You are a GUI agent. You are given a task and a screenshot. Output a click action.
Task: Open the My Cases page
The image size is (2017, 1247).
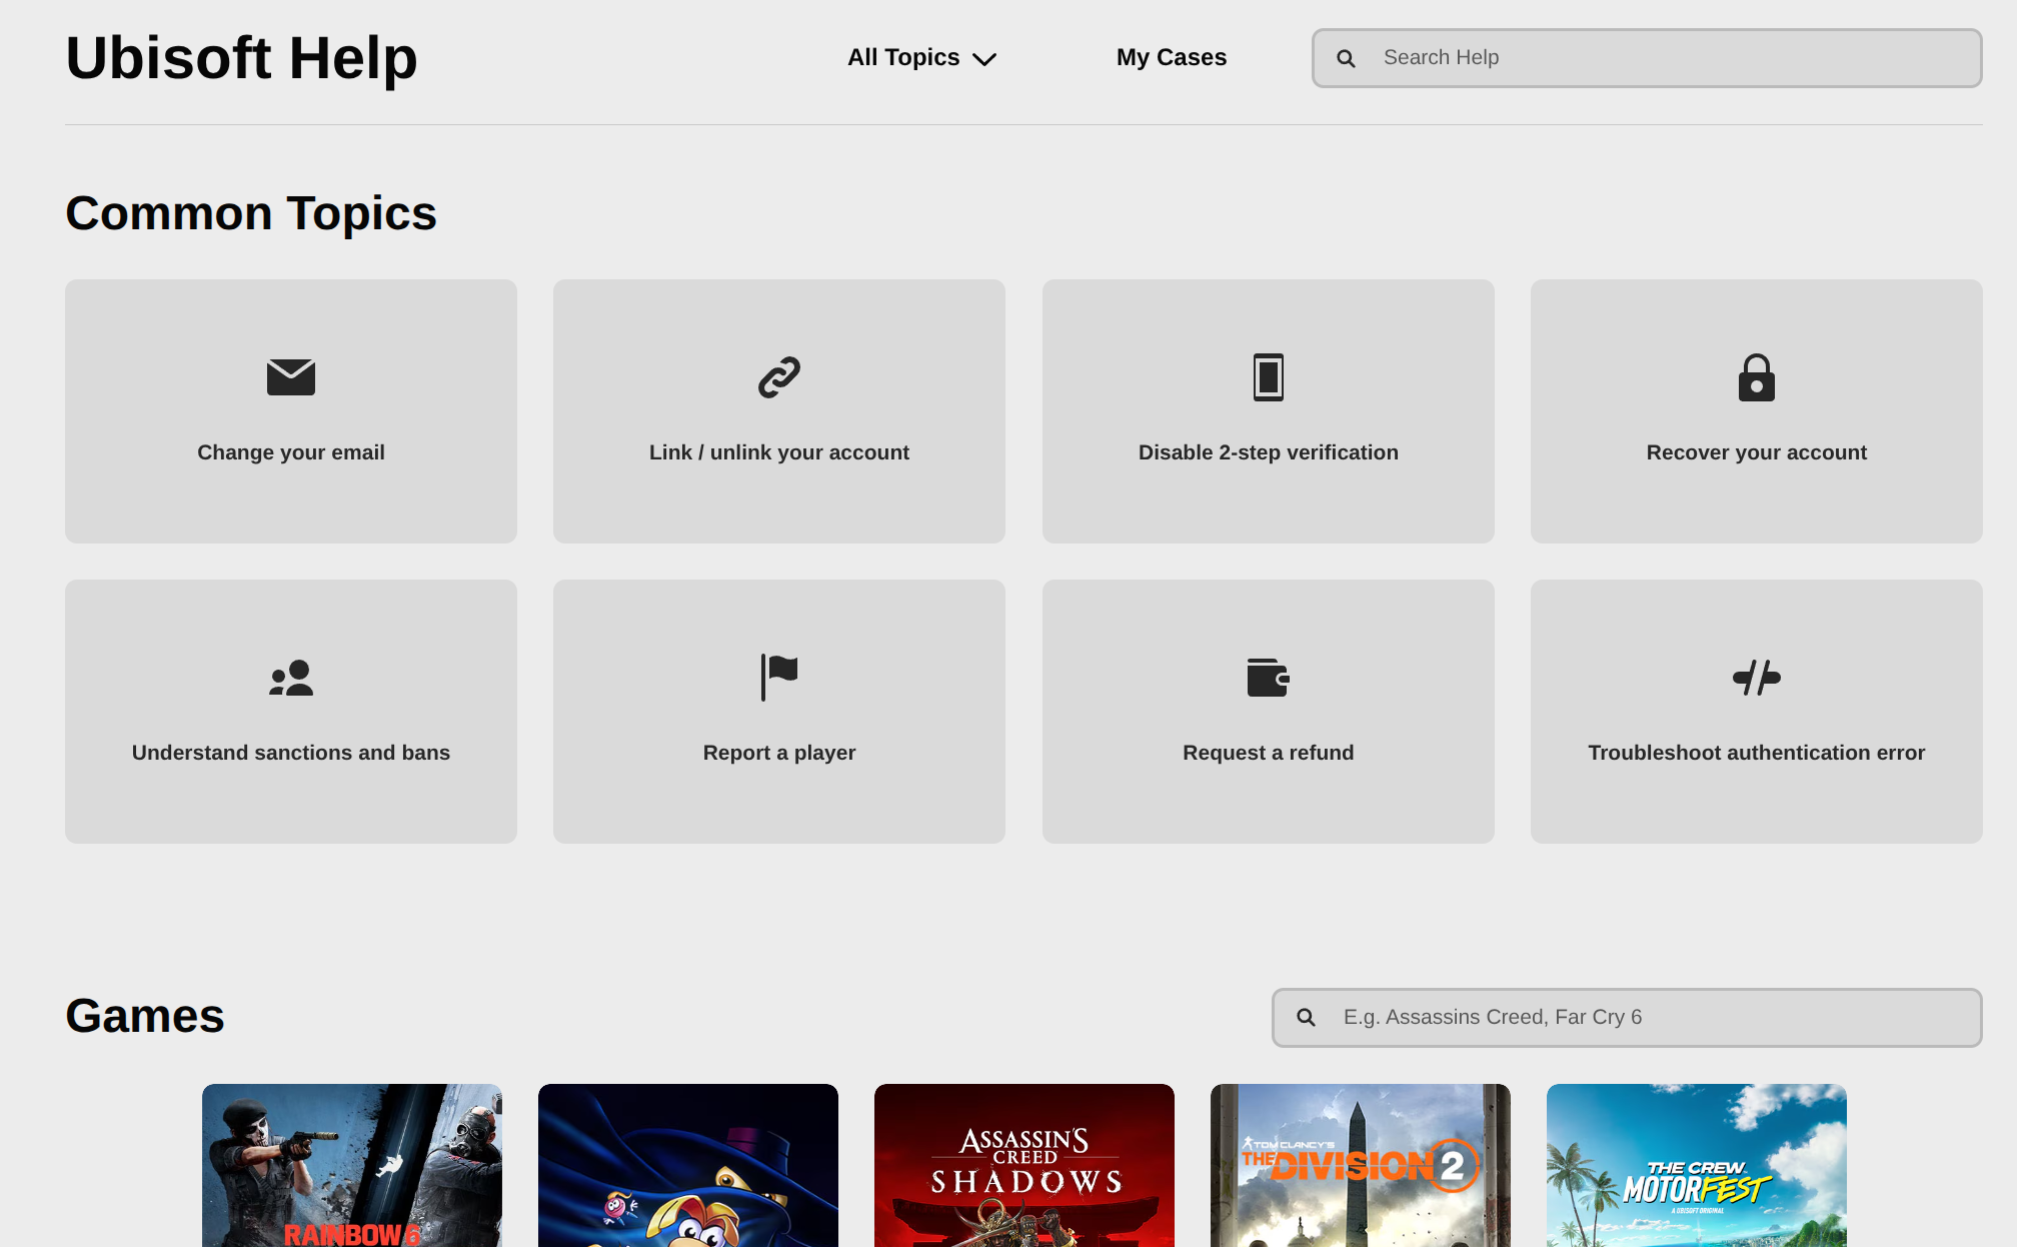click(1171, 57)
